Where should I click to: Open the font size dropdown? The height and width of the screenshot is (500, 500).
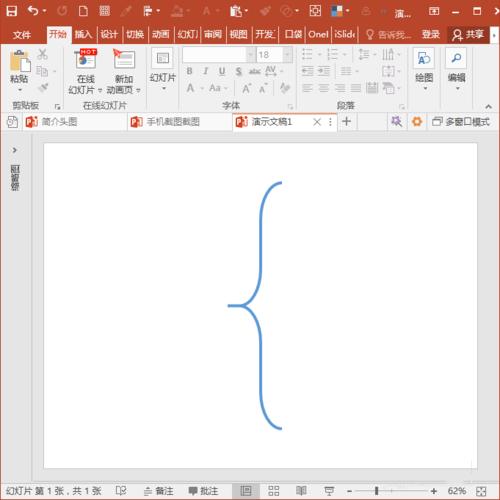coord(287,55)
